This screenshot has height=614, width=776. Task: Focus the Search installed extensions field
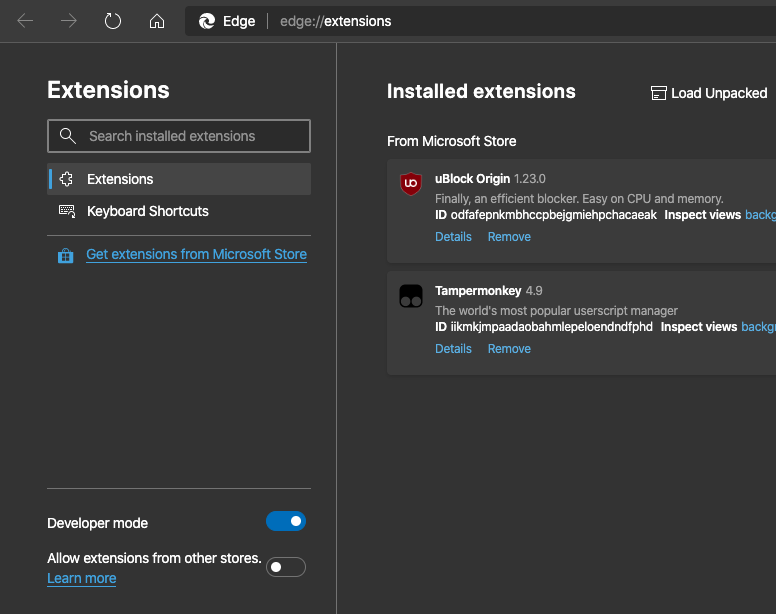pos(179,136)
